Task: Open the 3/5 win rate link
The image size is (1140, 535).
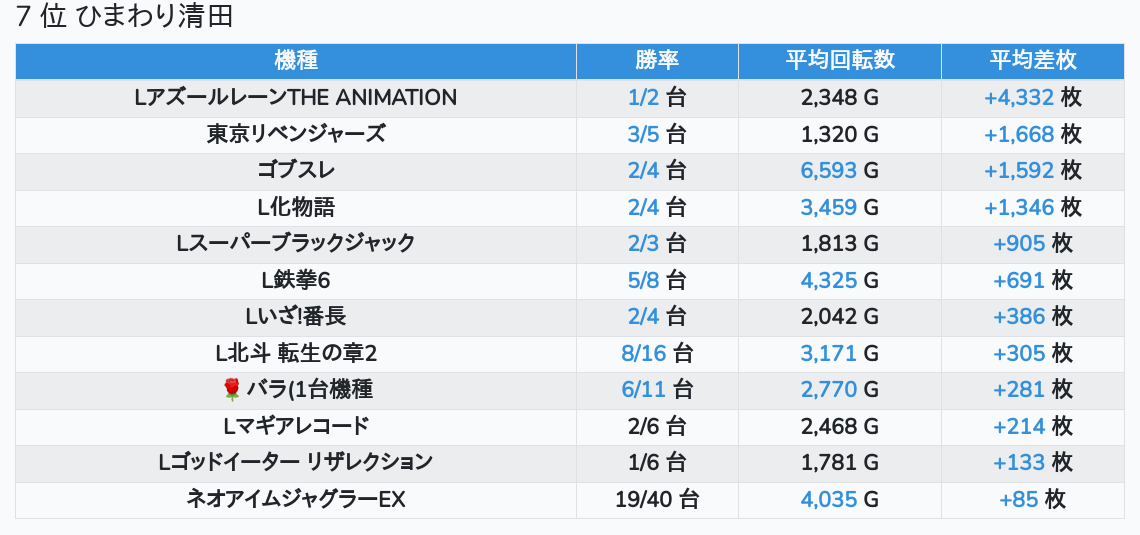Action: point(644,134)
